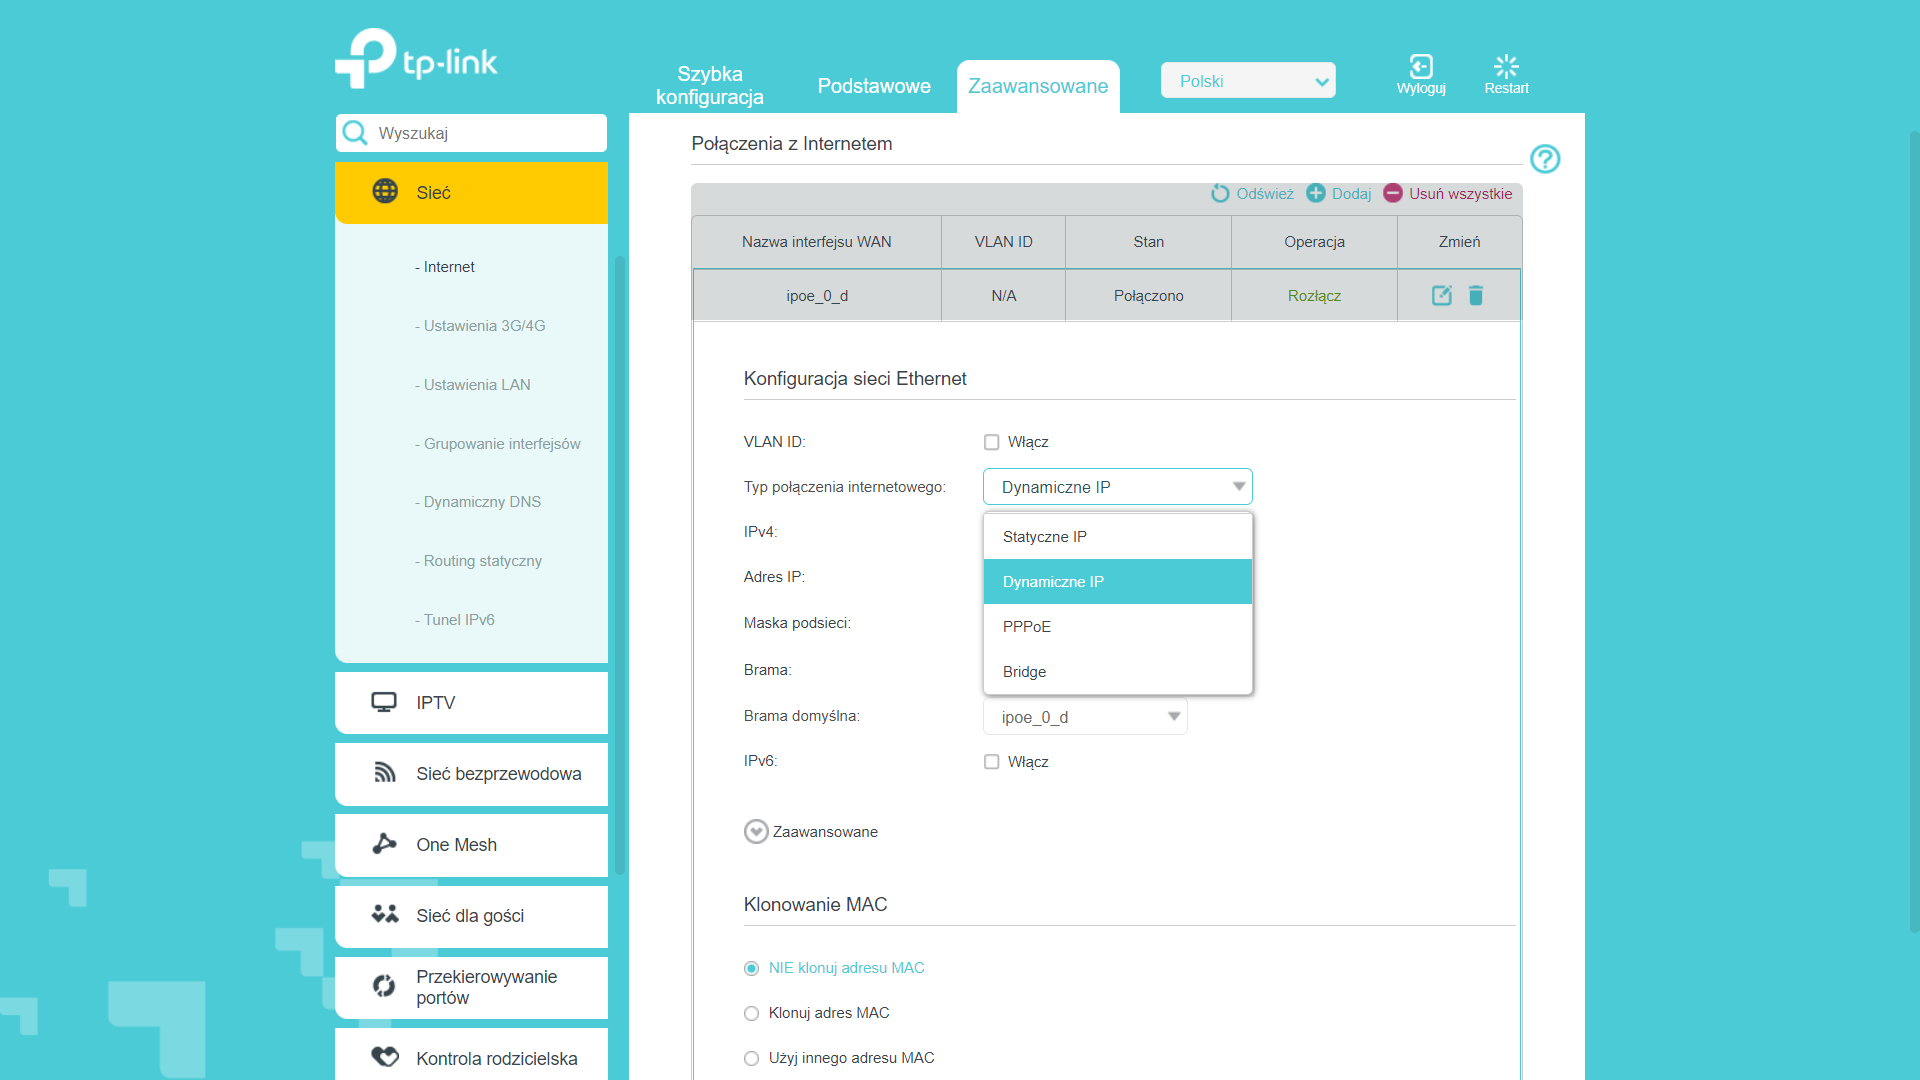Click the Odśwież refresh icon
The image size is (1920, 1080).
[x=1220, y=193]
